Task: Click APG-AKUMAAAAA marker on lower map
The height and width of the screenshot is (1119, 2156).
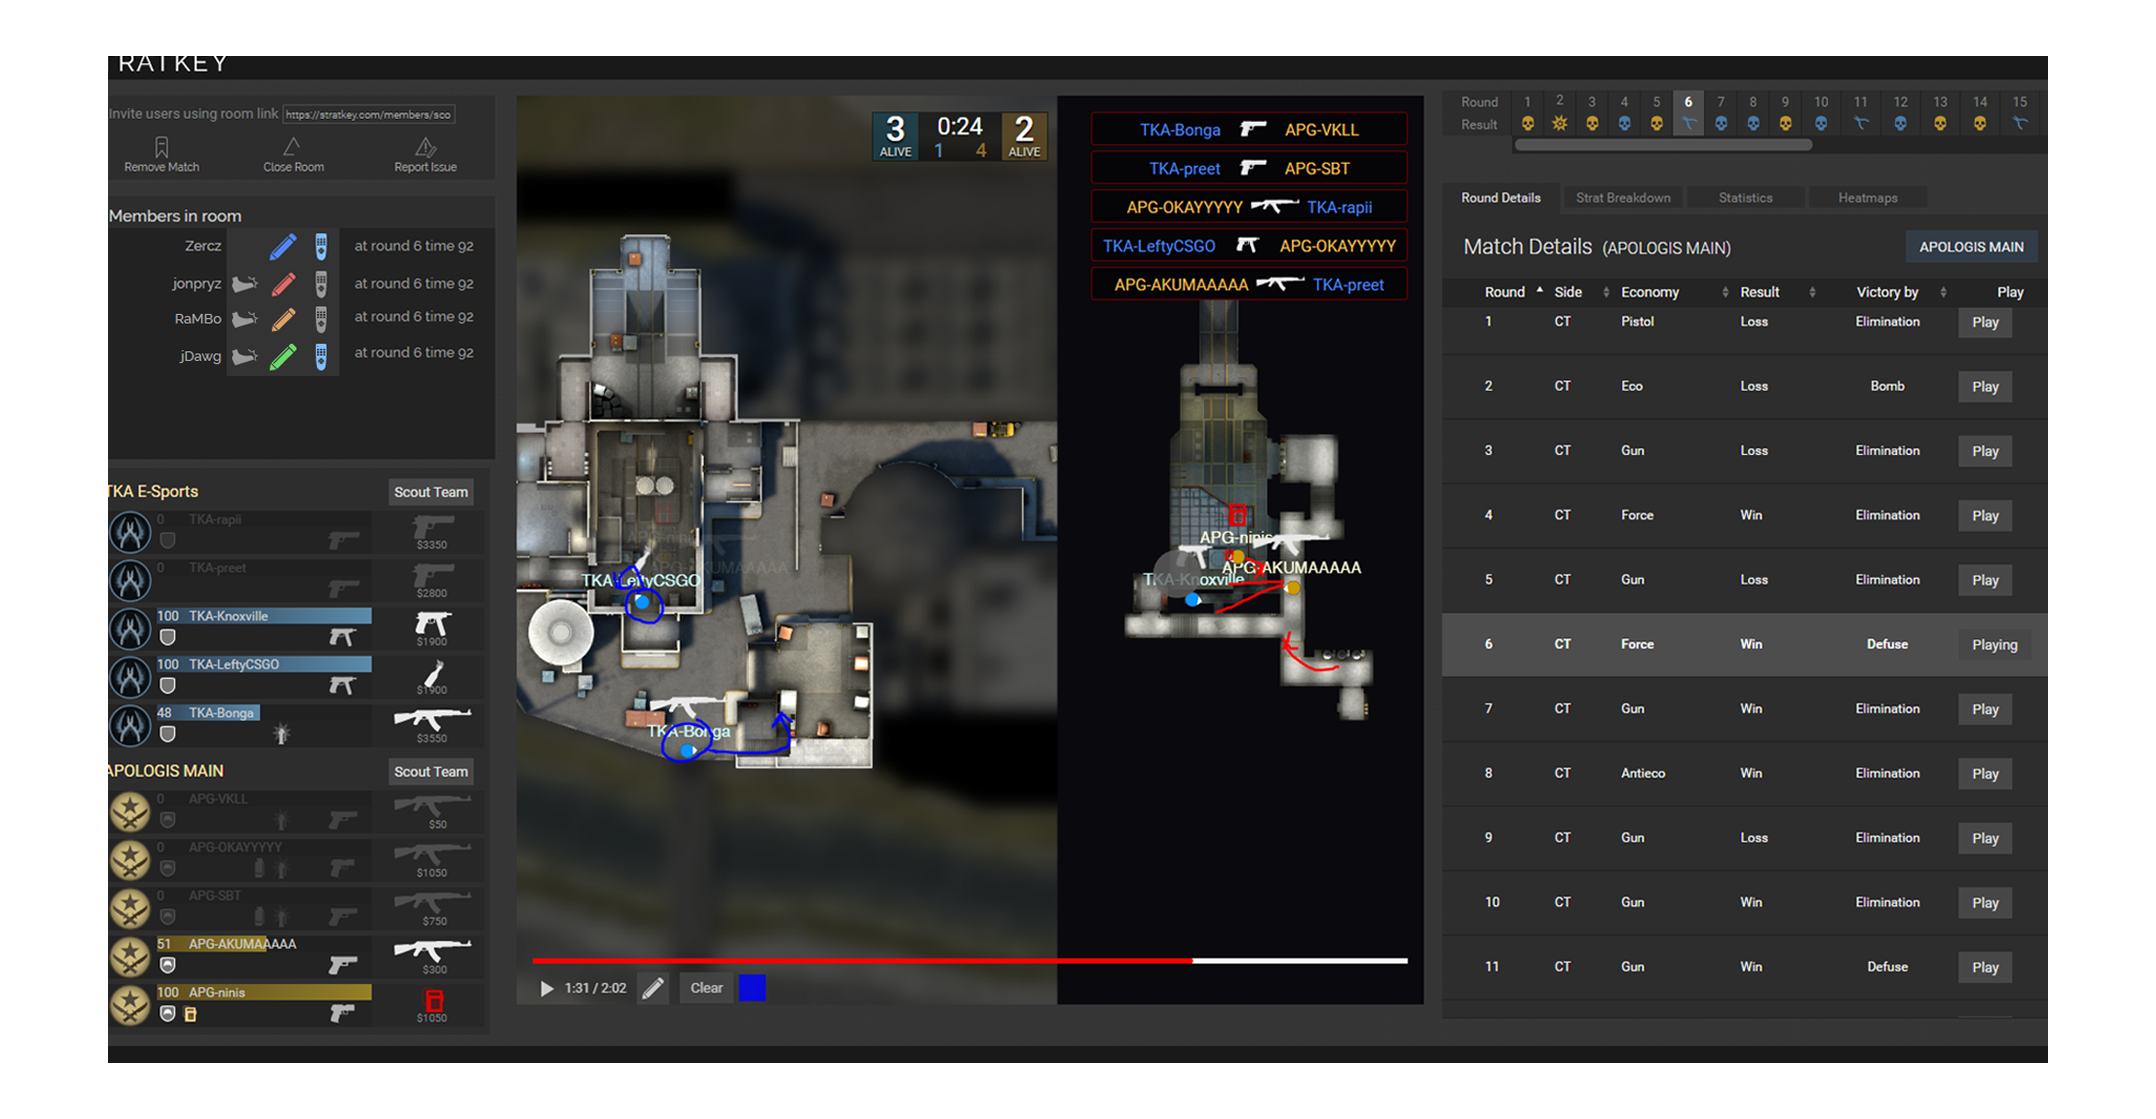Action: pos(1293,588)
